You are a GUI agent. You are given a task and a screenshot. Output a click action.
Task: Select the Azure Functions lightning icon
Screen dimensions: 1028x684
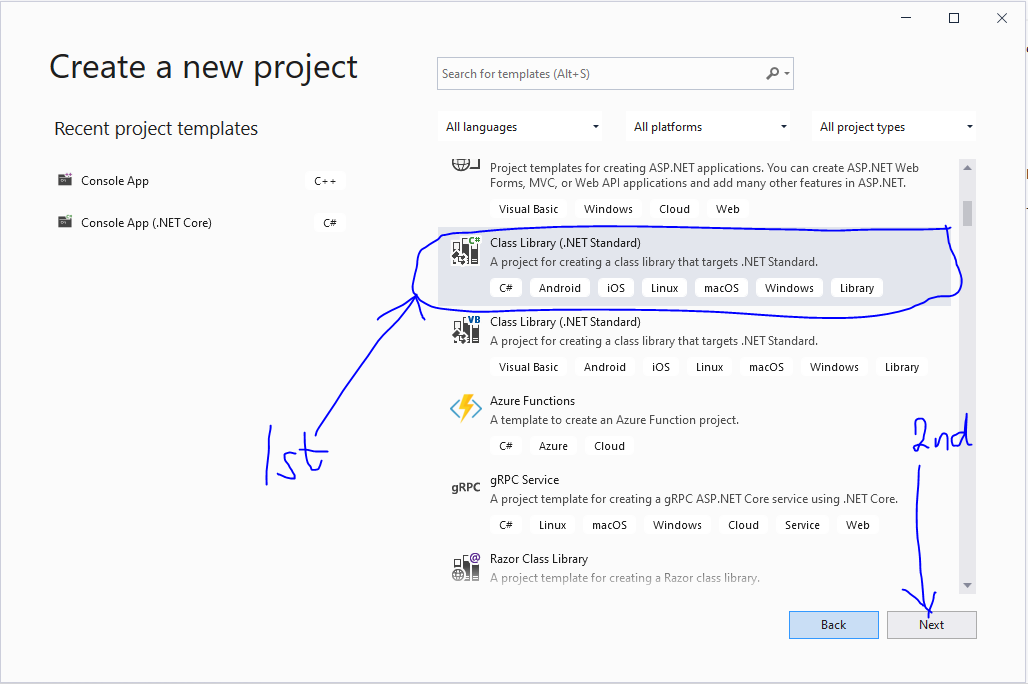pyautogui.click(x=465, y=408)
